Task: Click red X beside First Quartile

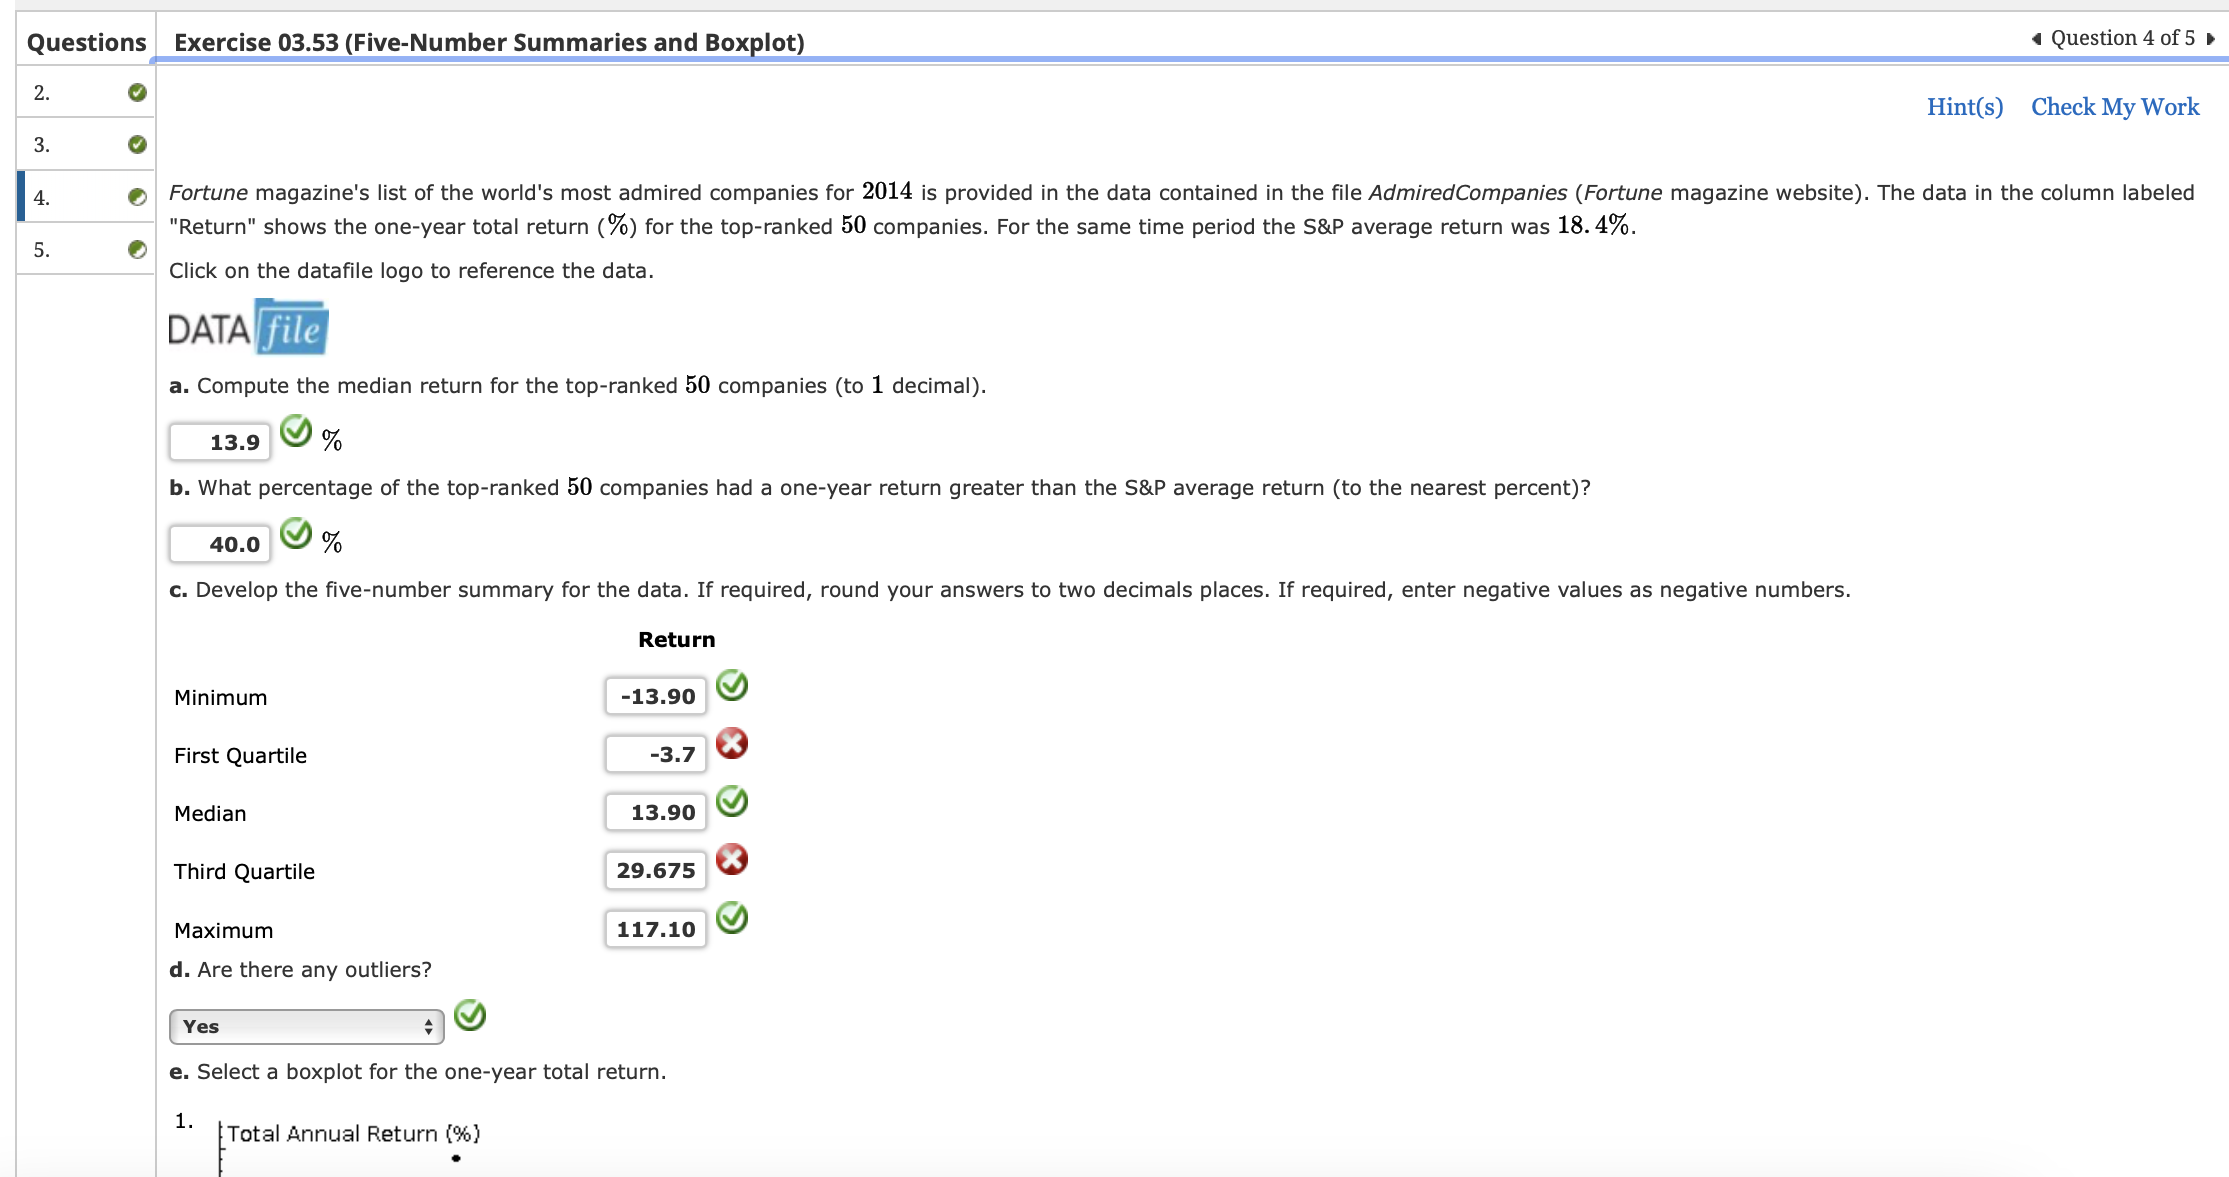Action: (732, 744)
